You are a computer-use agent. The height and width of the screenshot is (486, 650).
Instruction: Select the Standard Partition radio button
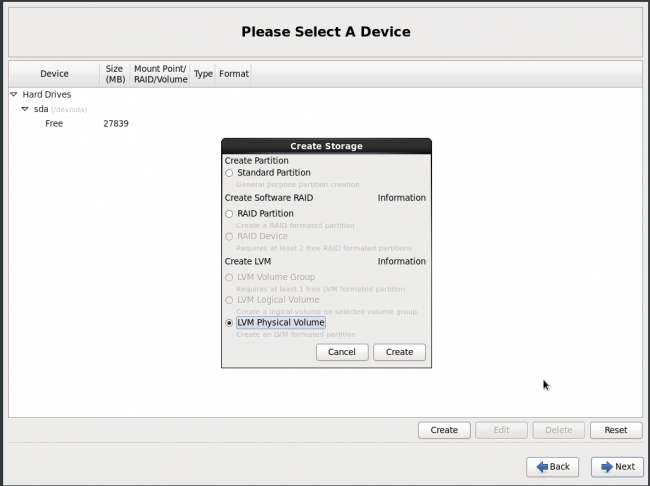pos(230,173)
